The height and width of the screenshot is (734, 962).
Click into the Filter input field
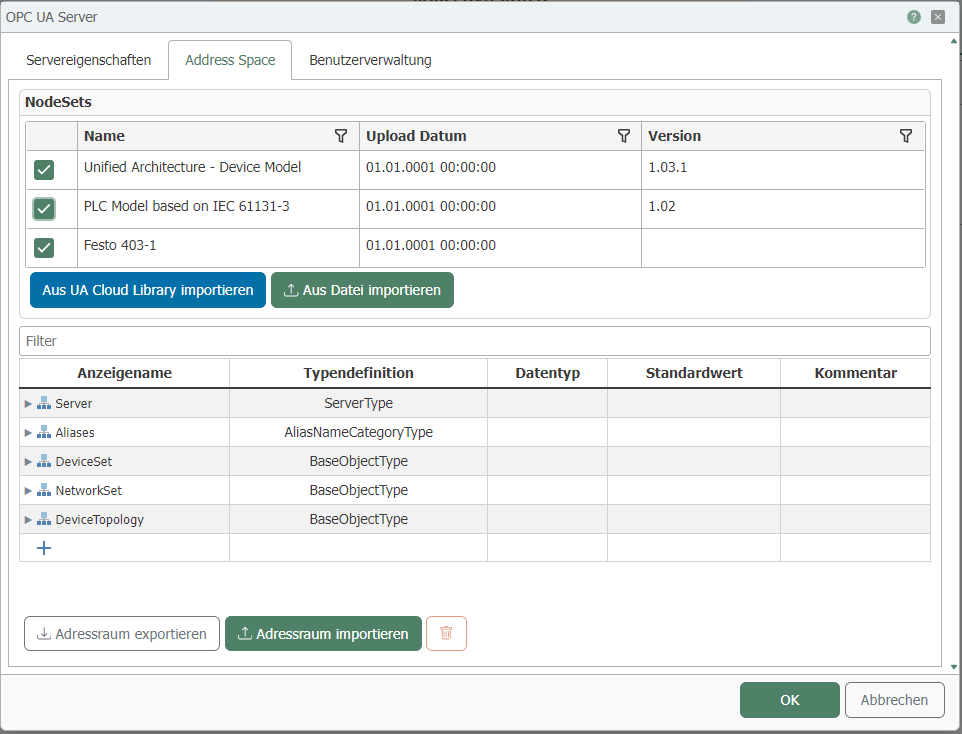pos(474,341)
